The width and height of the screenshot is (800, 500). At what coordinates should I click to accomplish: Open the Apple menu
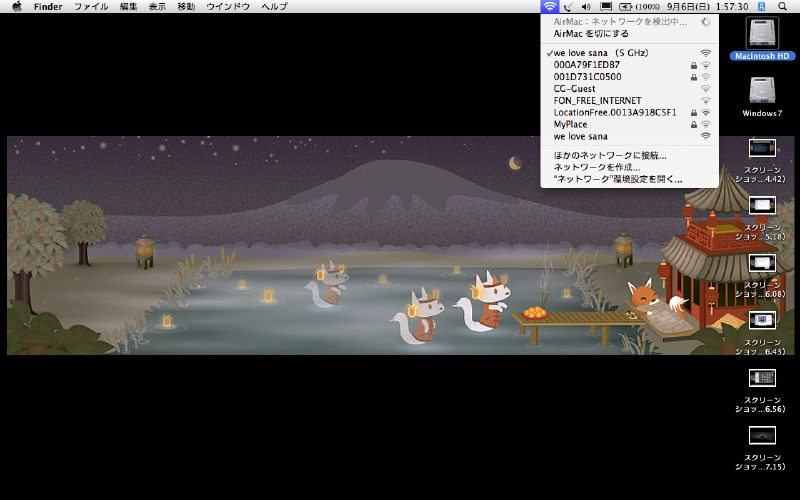[17, 7]
